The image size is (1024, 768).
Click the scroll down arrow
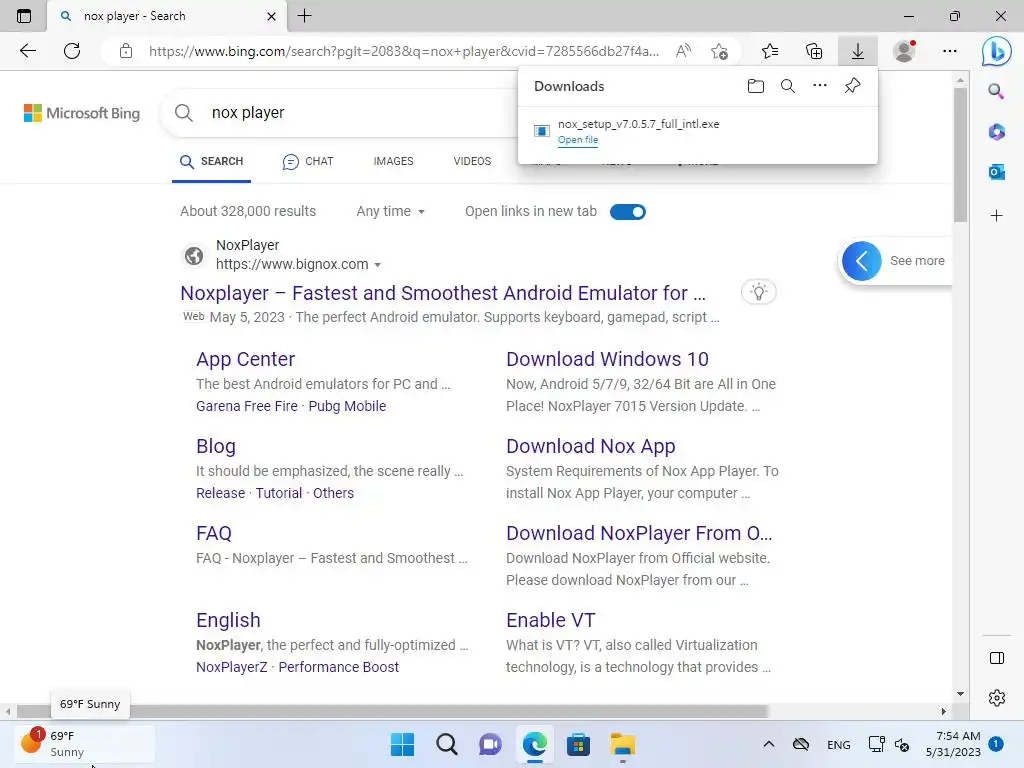click(x=960, y=694)
